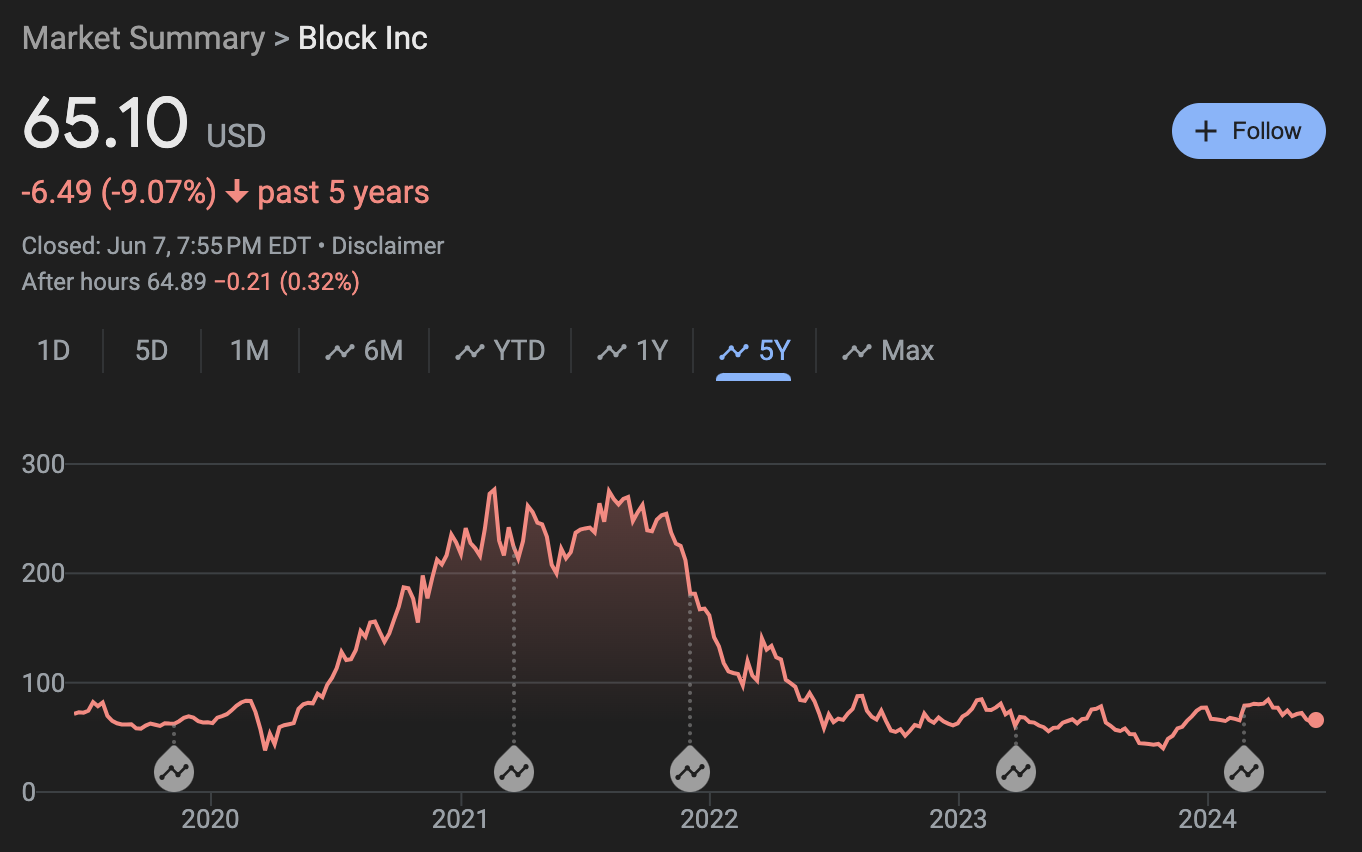
Task: Follow Block Inc stock
Action: (x=1248, y=131)
